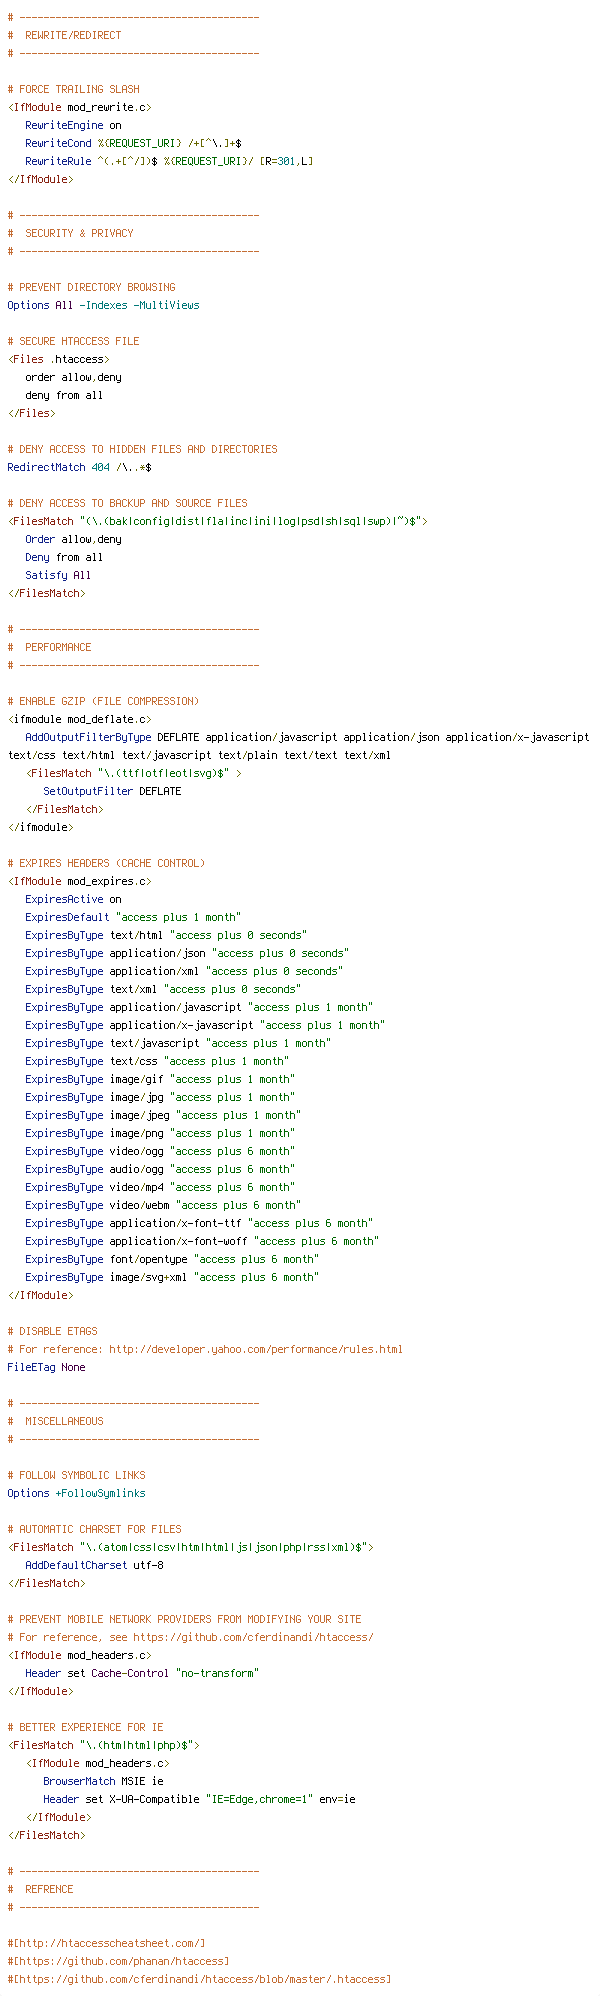Screen dimensions: 600x1996
Task: Click 'Options All -Indexes -MultiViews' line
Action: click(x=103, y=305)
